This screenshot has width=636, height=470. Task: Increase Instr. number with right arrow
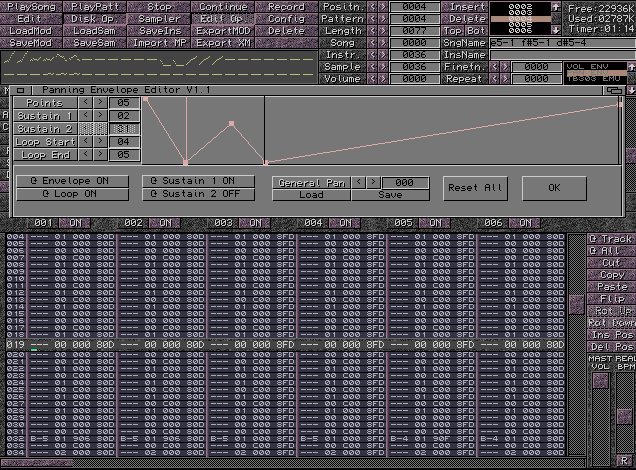pyautogui.click(x=382, y=55)
